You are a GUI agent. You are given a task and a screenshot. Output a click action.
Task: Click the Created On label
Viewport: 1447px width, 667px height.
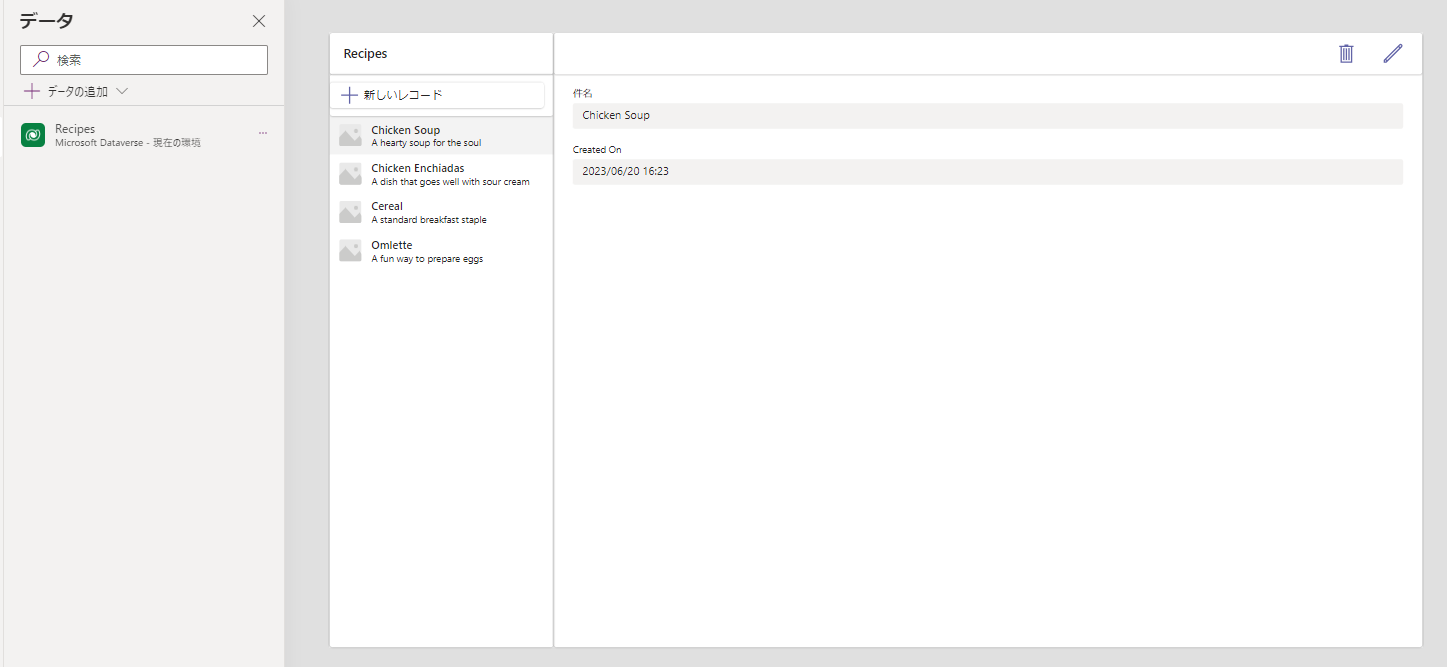tap(597, 150)
